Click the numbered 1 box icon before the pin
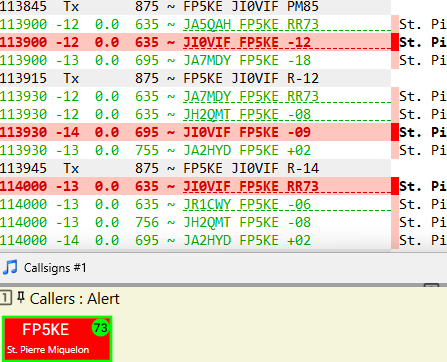Screen dimensions: 447x362 (5, 298)
